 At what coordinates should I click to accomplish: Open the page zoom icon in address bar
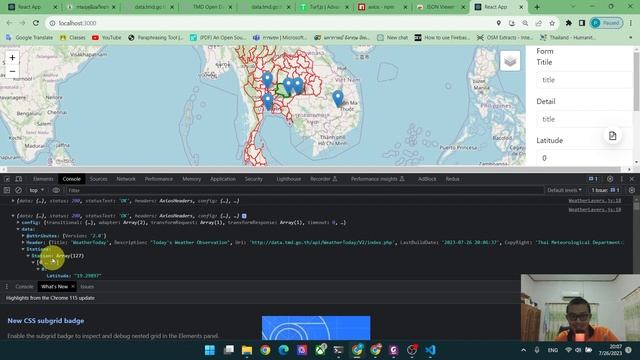tap(525, 23)
